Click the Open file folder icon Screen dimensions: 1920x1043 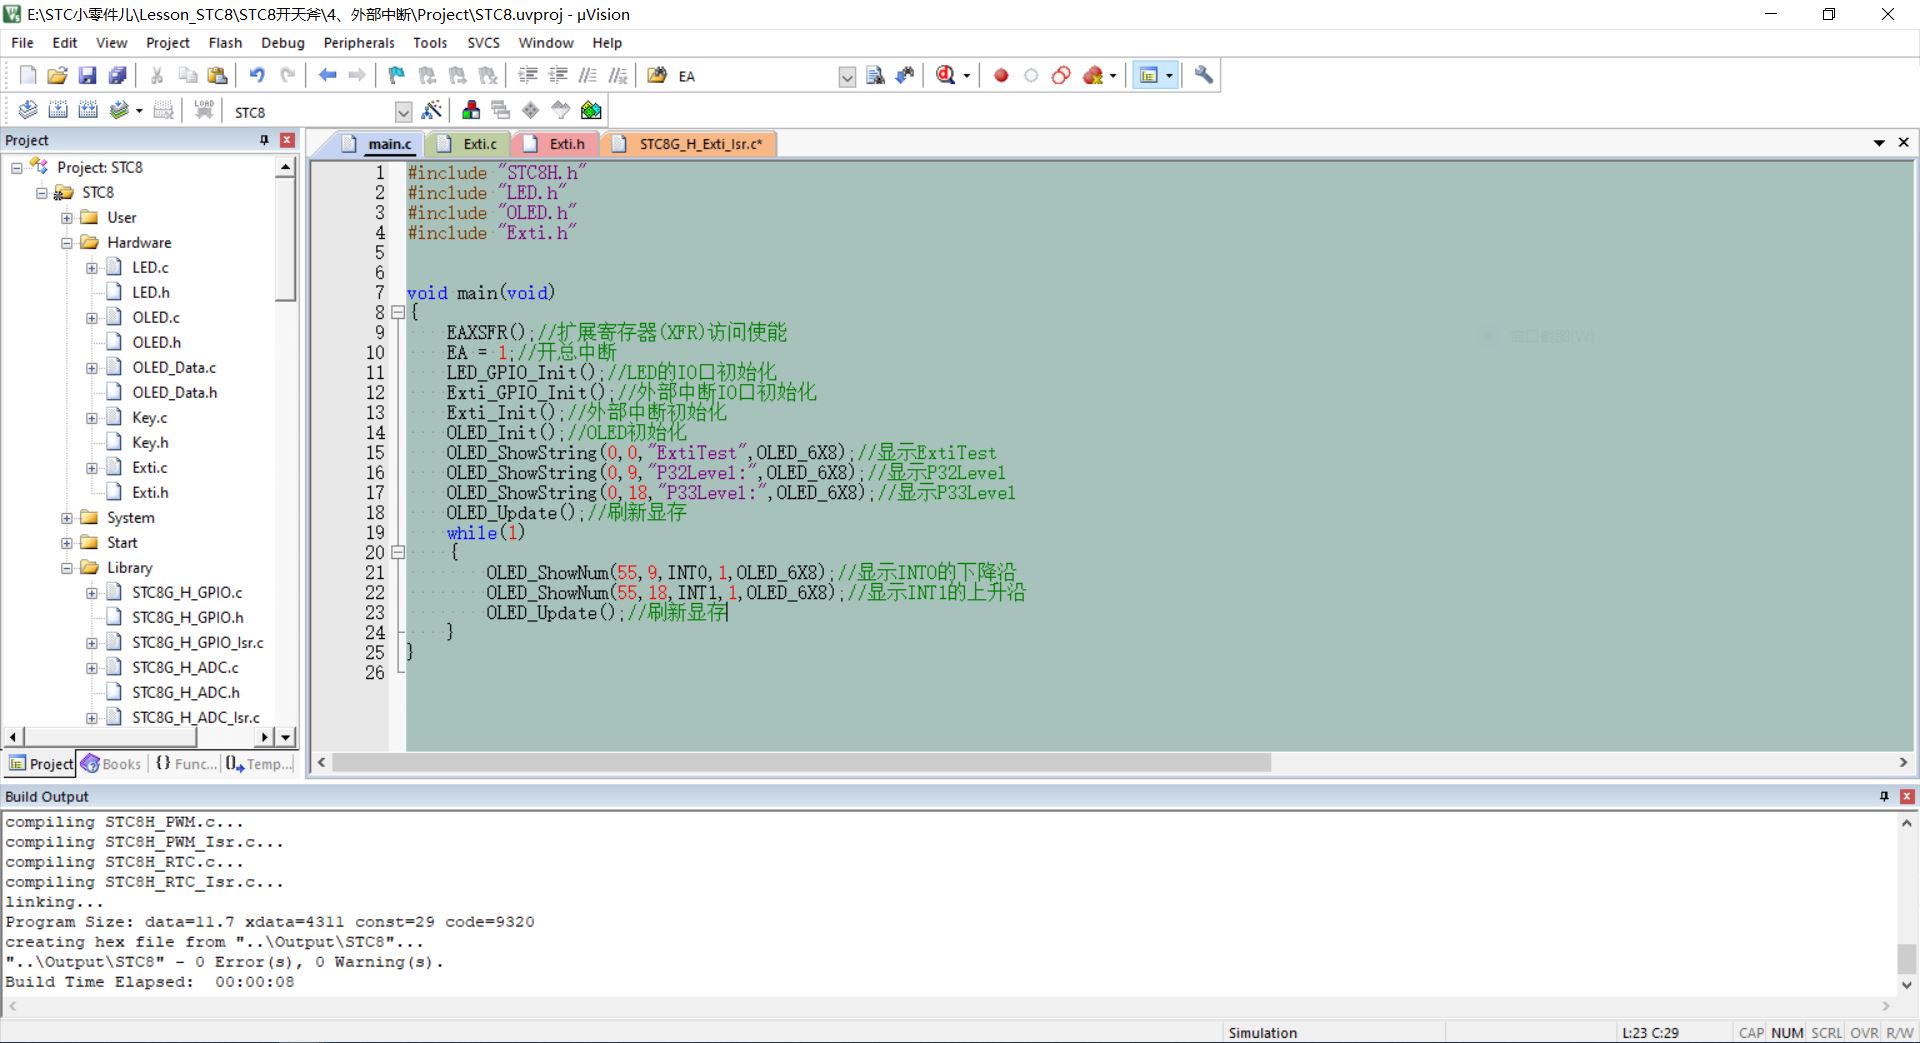coord(58,75)
